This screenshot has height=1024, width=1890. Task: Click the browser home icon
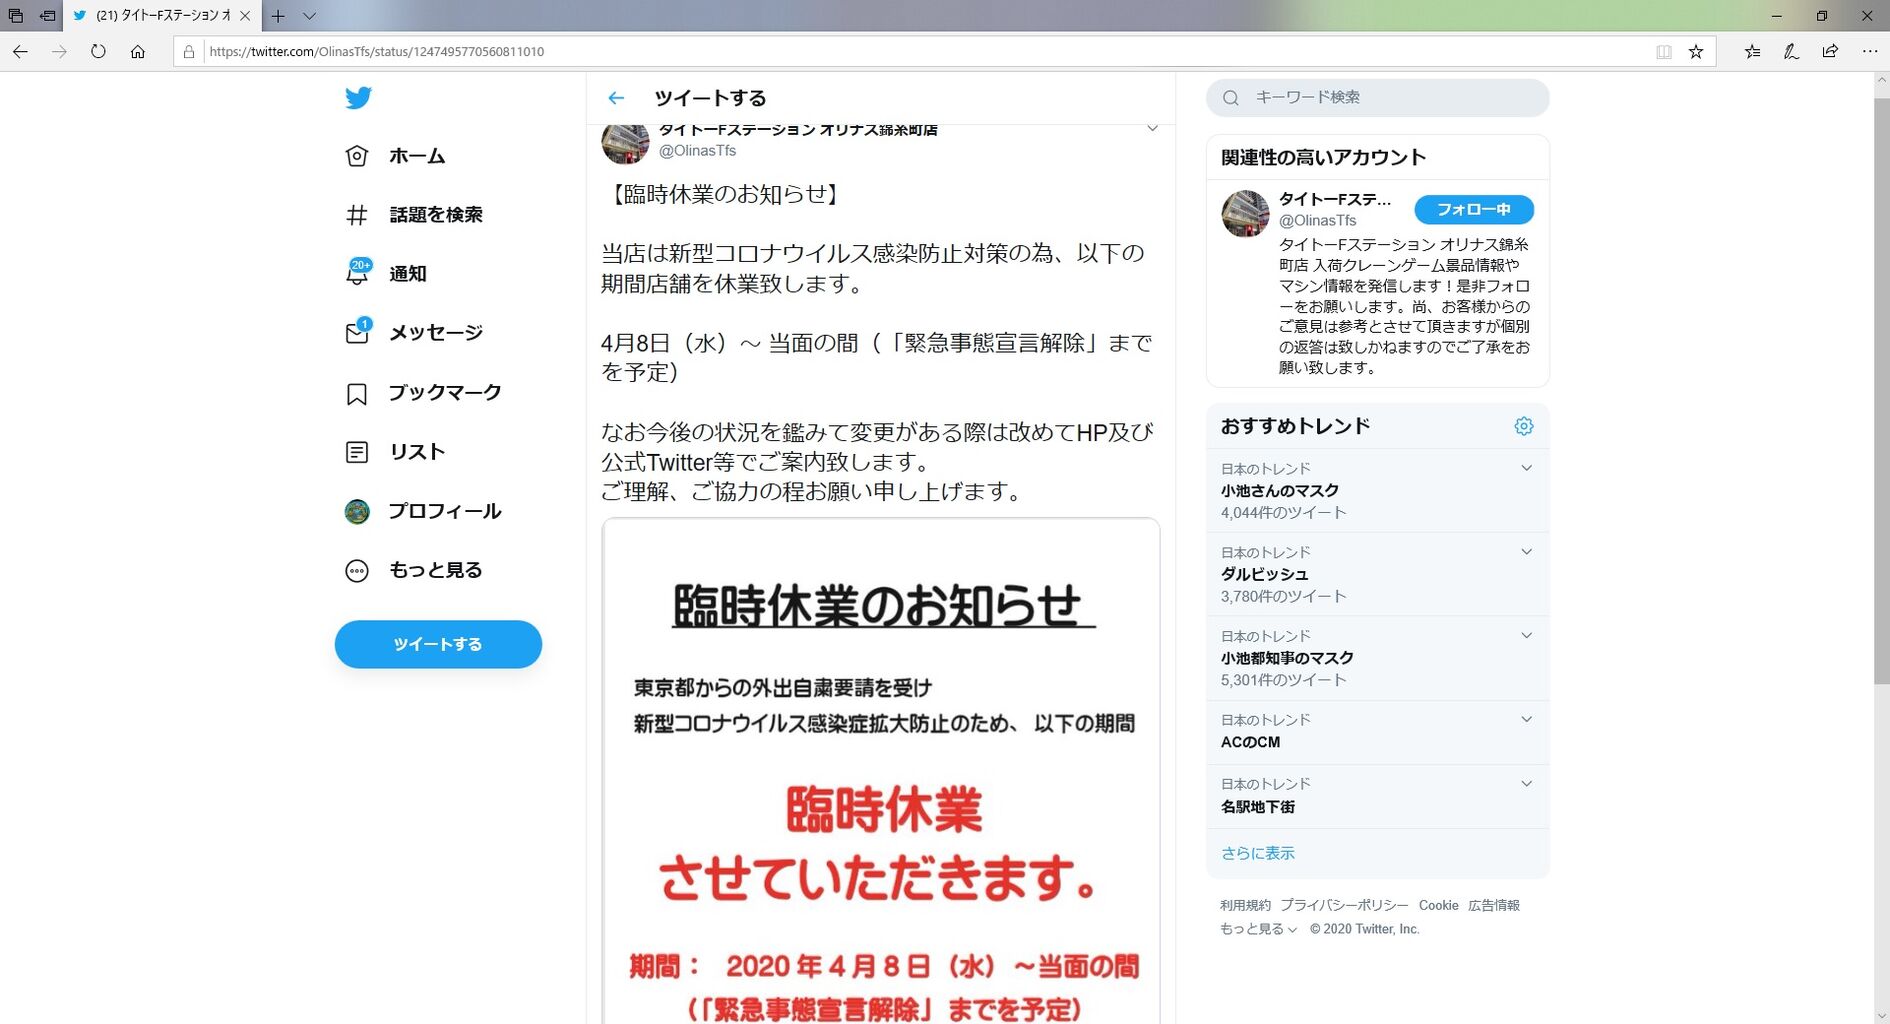click(138, 52)
